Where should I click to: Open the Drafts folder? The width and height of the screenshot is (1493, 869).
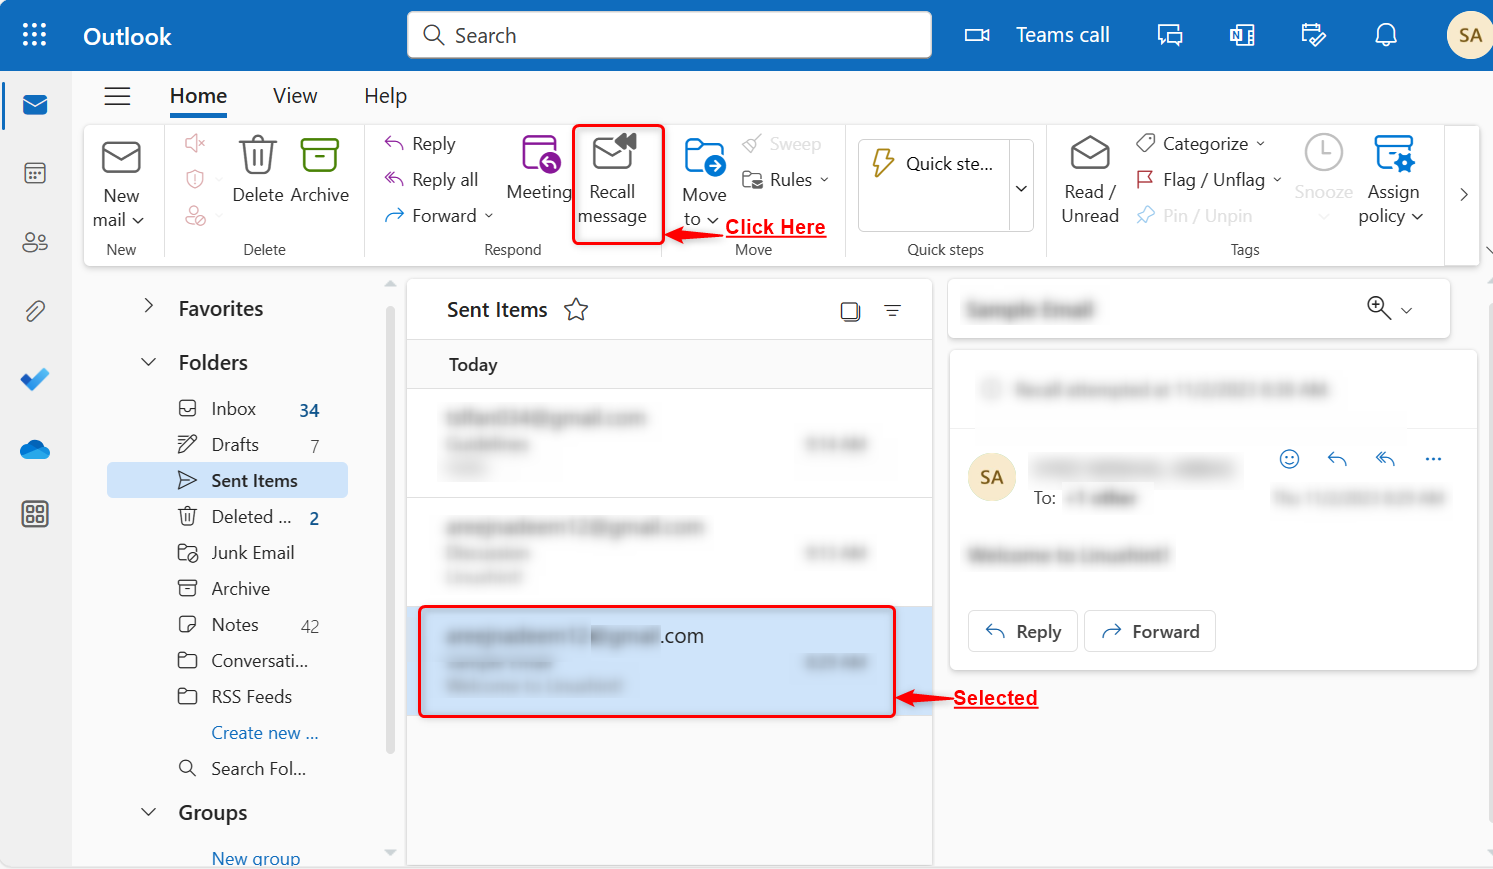point(228,445)
